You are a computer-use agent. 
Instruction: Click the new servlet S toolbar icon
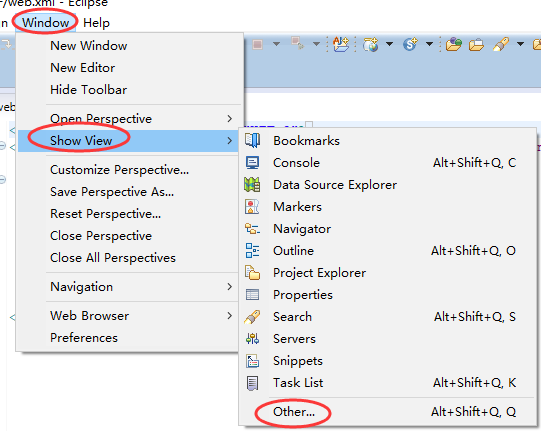pos(410,44)
